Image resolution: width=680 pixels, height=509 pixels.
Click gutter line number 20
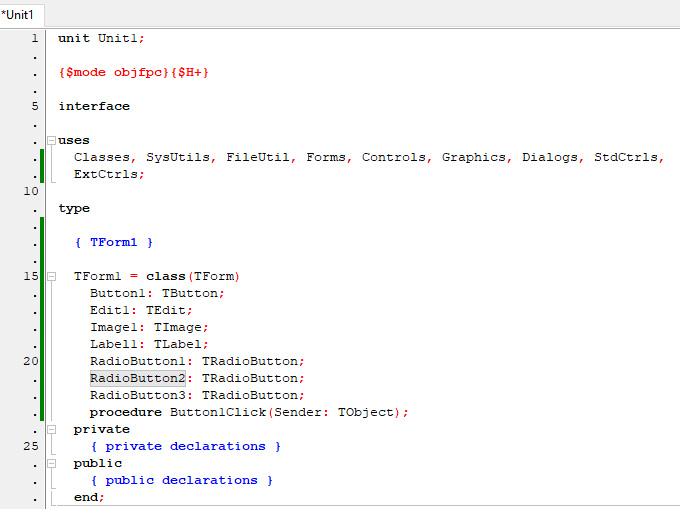pos(31,361)
